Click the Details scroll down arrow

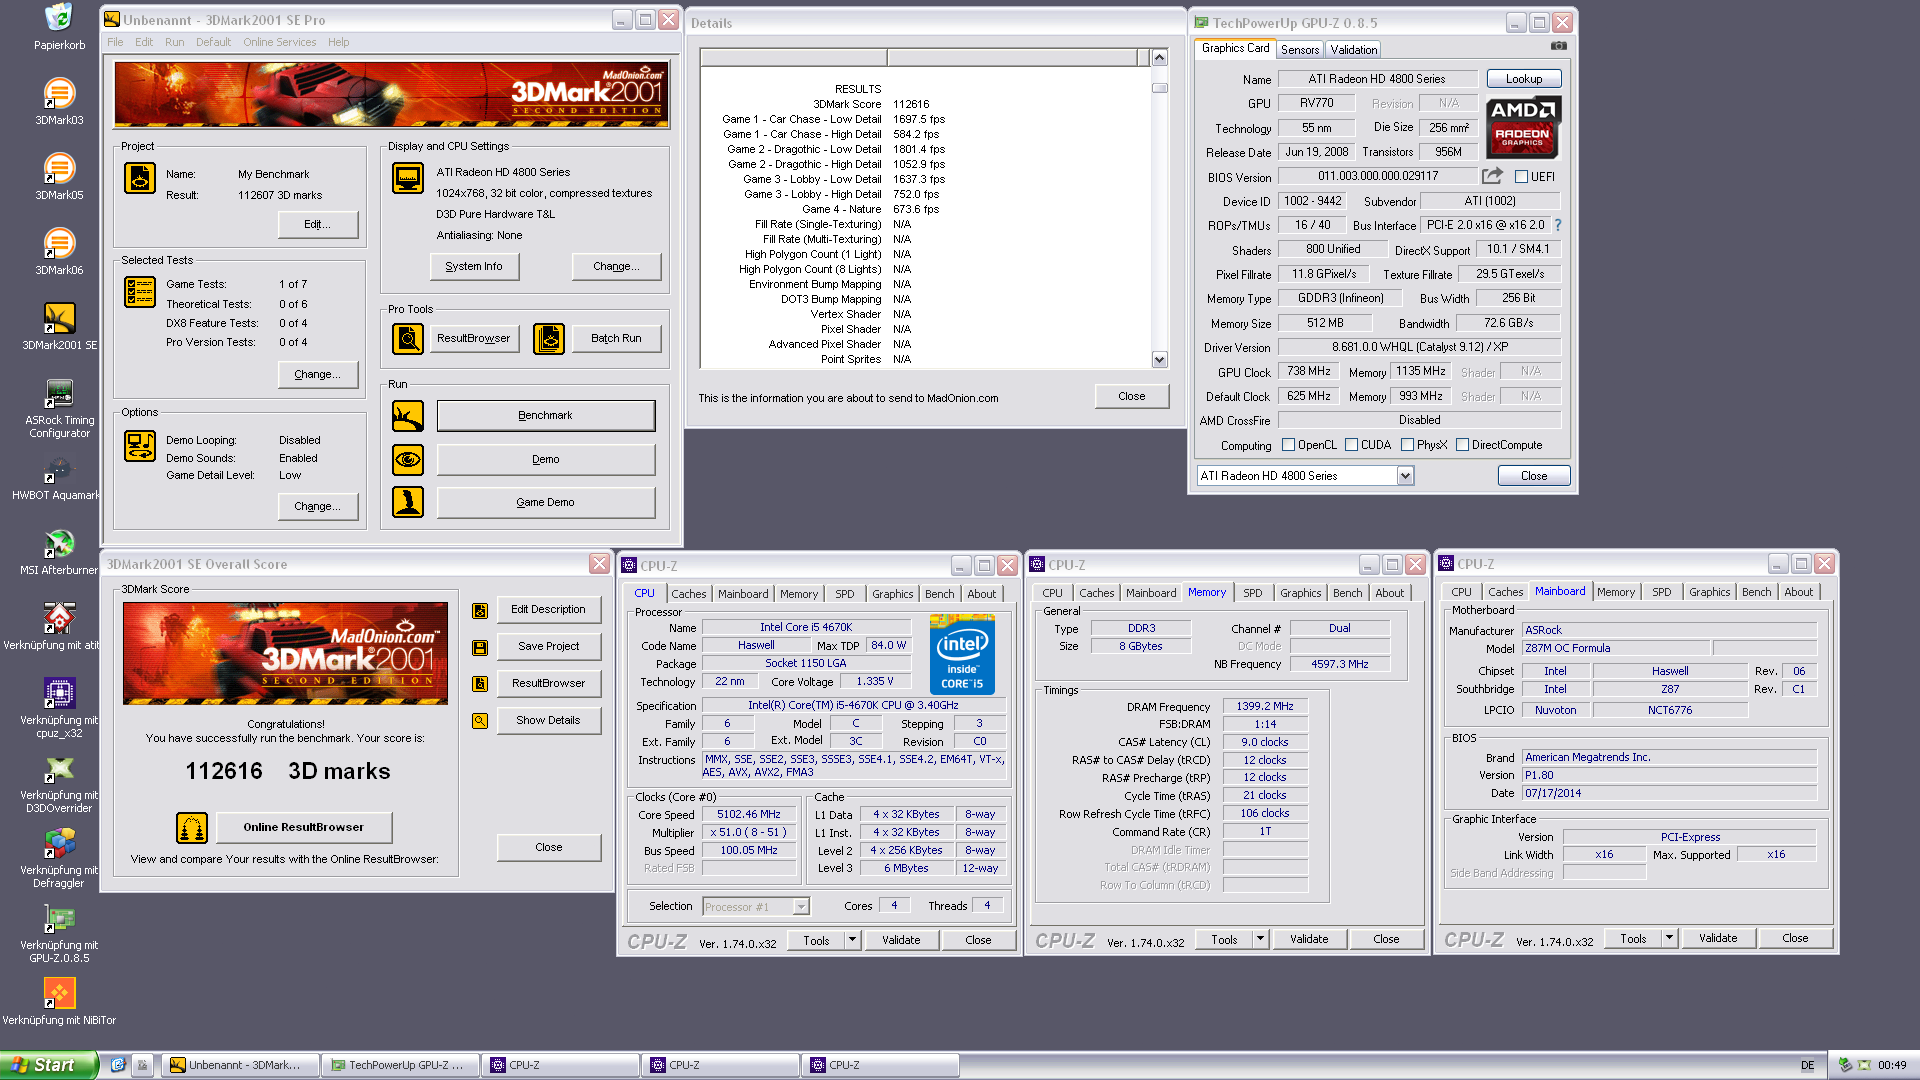(1159, 360)
